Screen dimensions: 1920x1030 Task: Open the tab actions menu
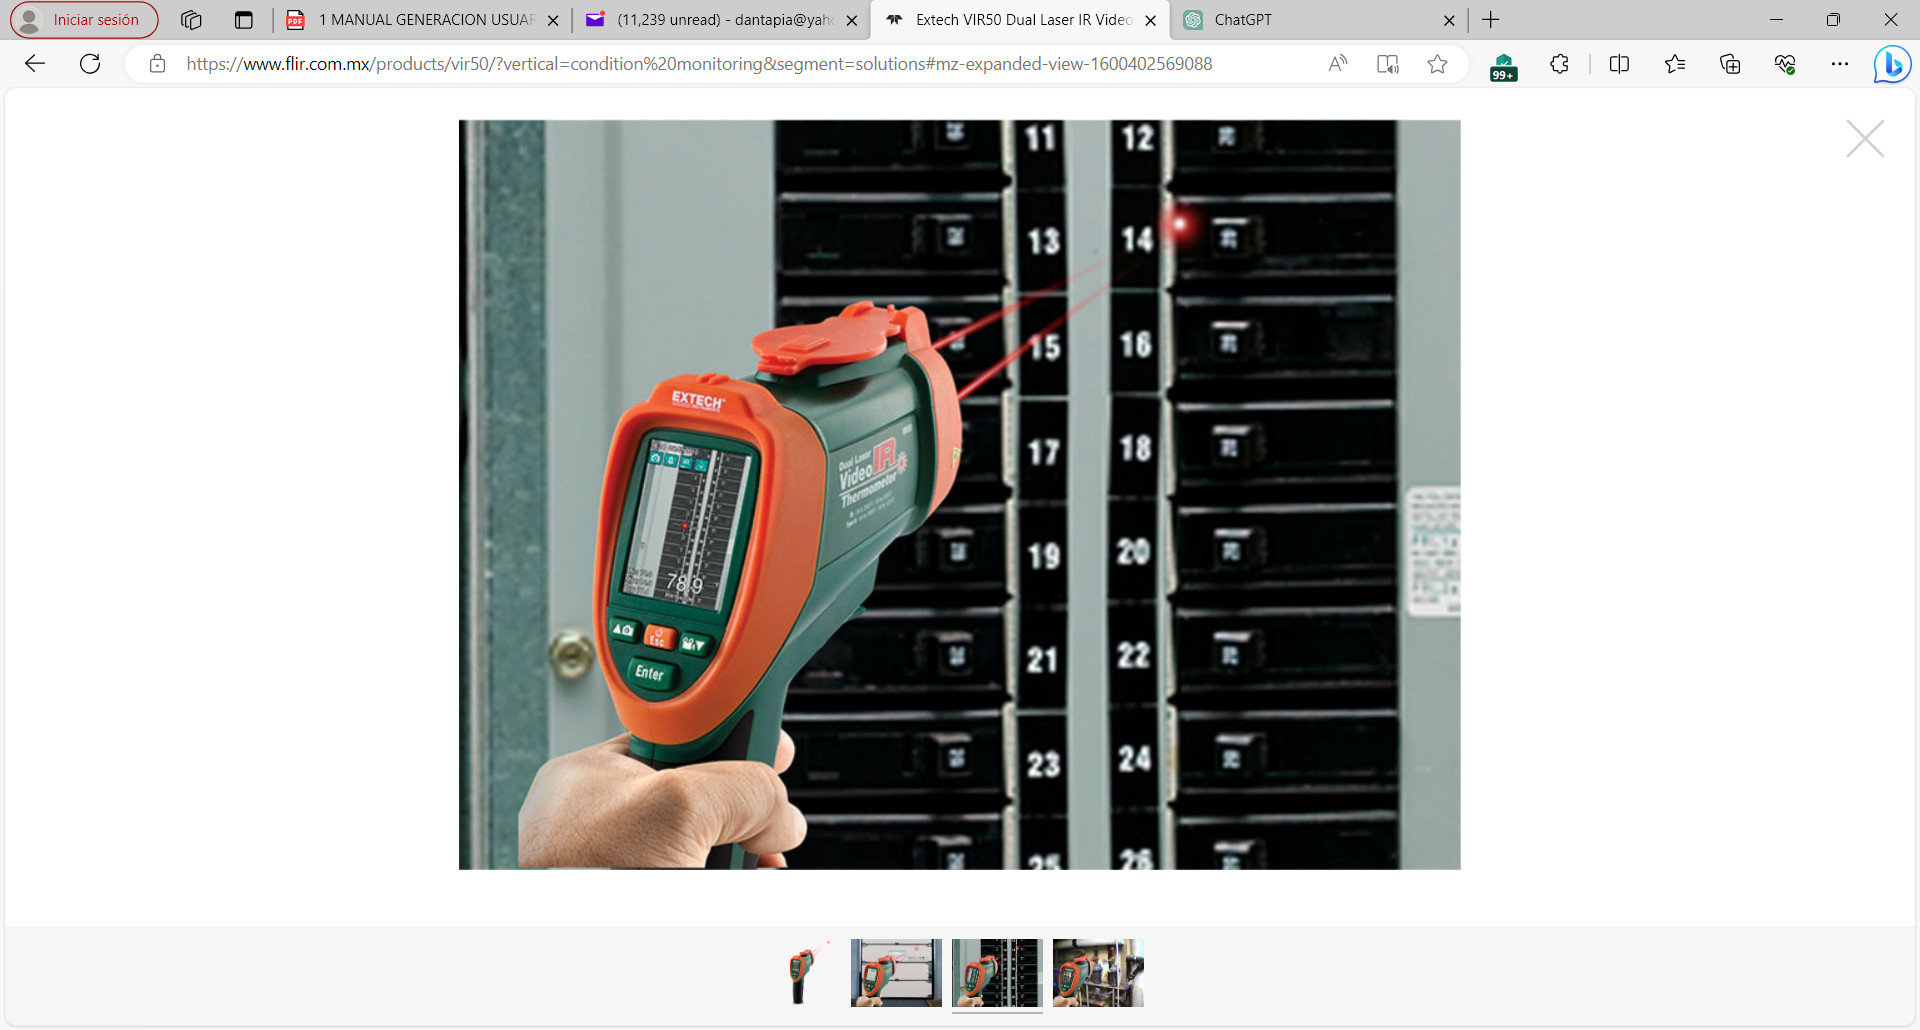pyautogui.click(x=243, y=20)
